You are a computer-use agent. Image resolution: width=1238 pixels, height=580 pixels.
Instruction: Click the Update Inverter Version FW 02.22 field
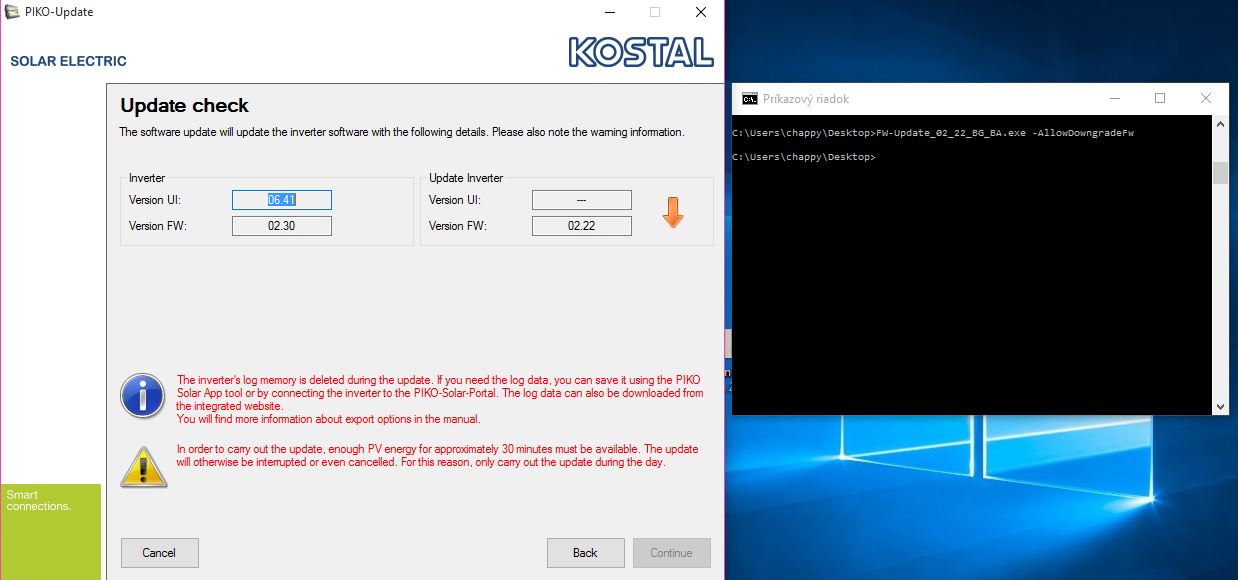coord(581,226)
